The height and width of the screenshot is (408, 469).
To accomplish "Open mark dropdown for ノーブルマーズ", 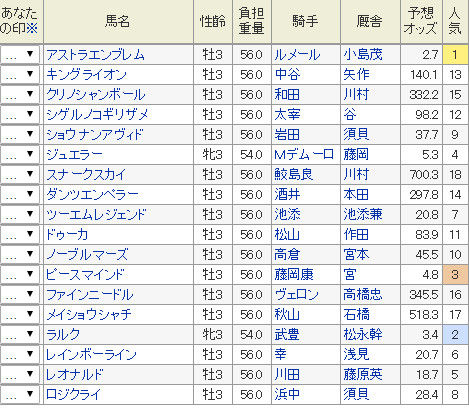I will coord(20,254).
